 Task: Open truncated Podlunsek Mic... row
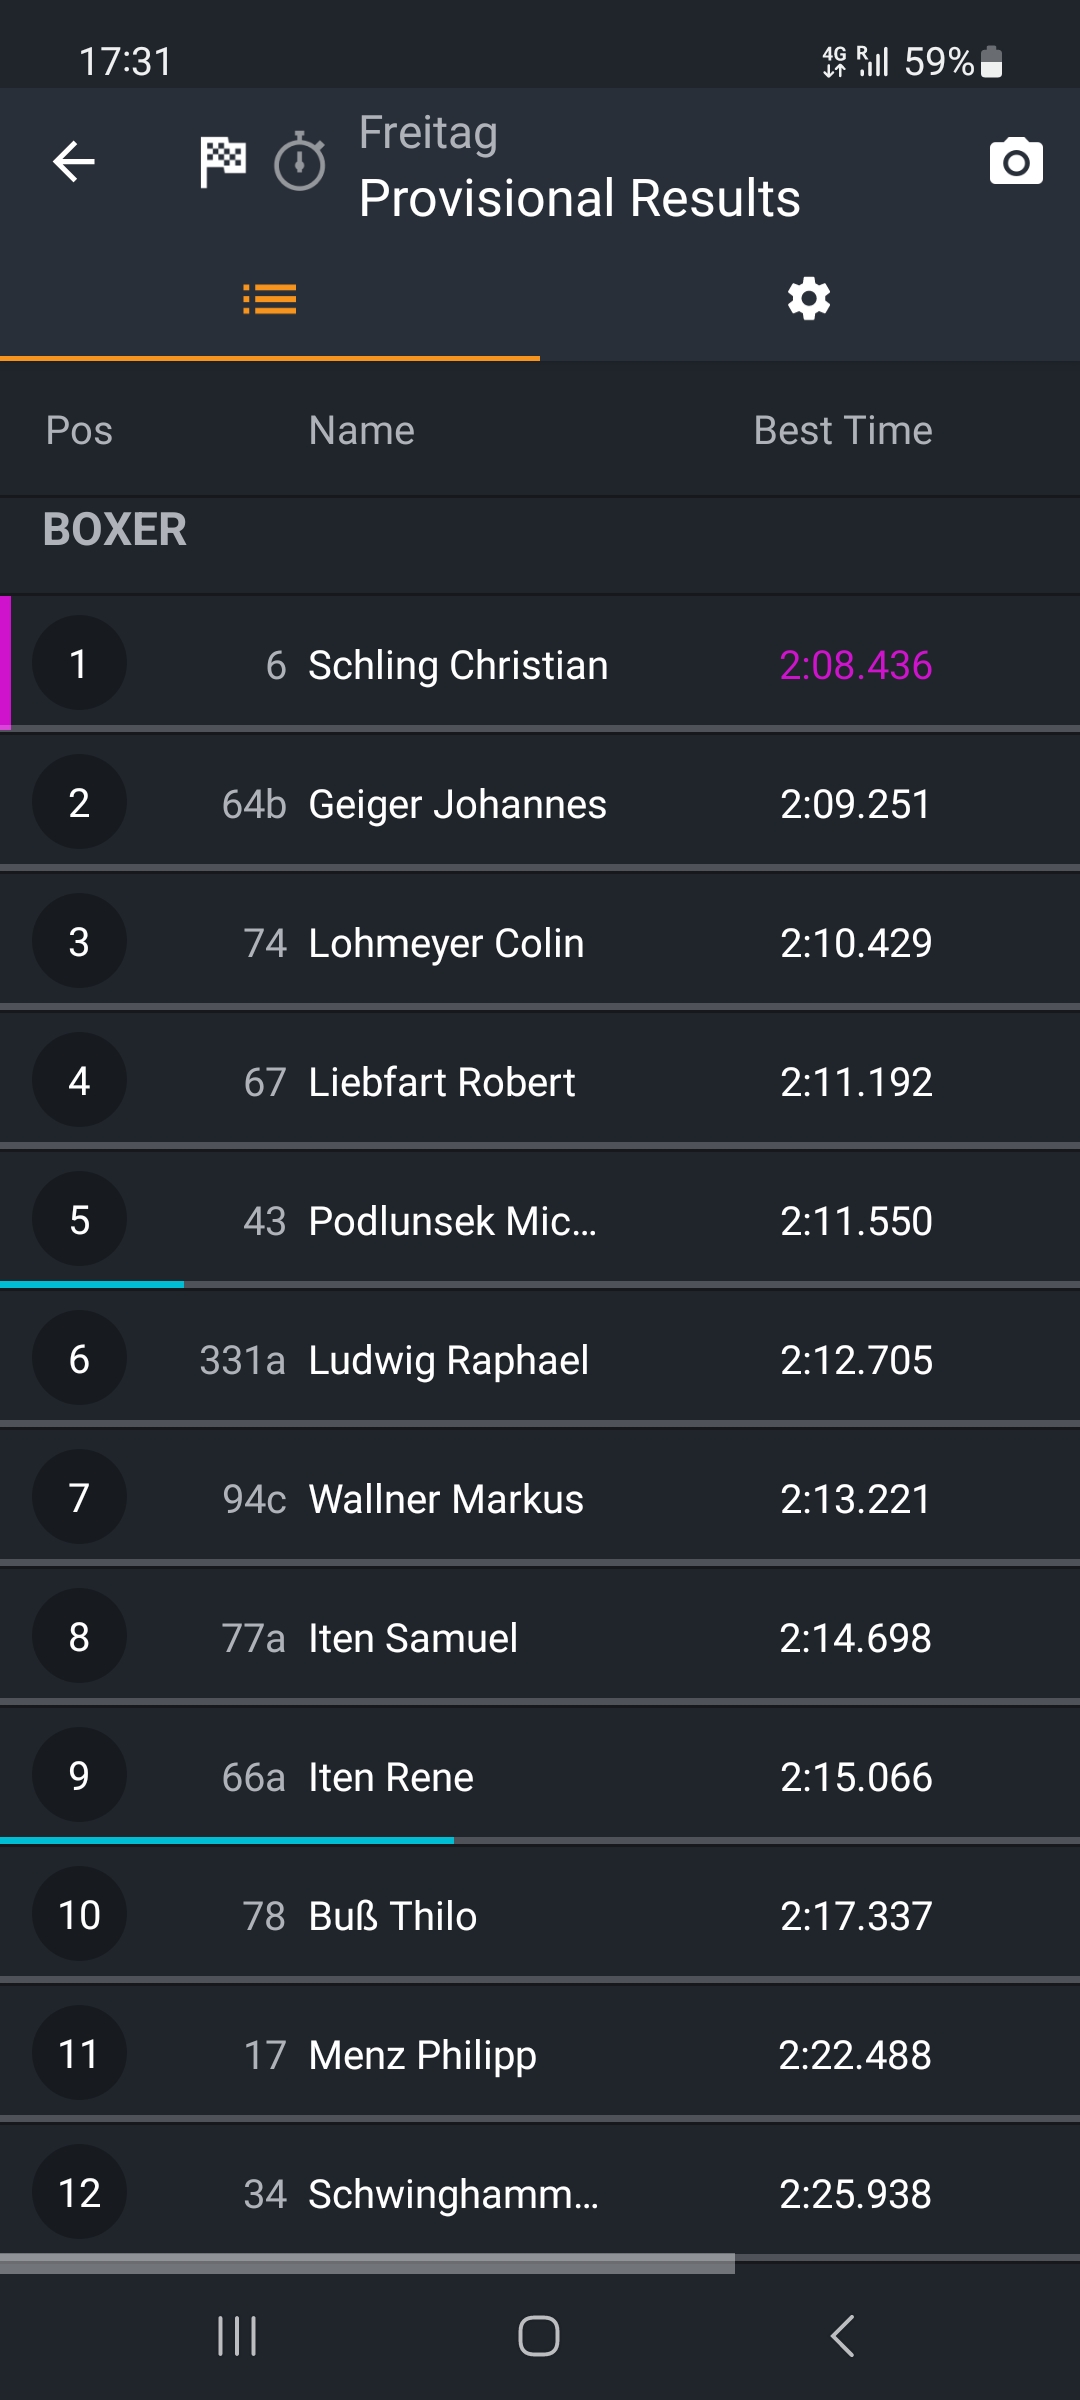point(452,1221)
